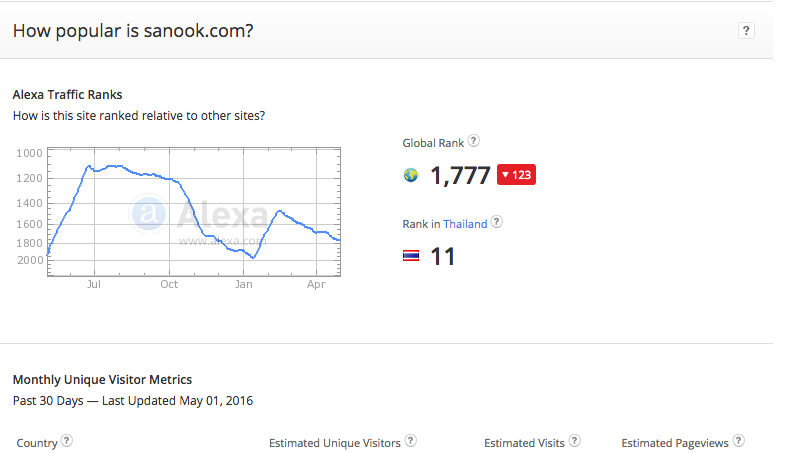Select the global rank value 1,777

460,176
